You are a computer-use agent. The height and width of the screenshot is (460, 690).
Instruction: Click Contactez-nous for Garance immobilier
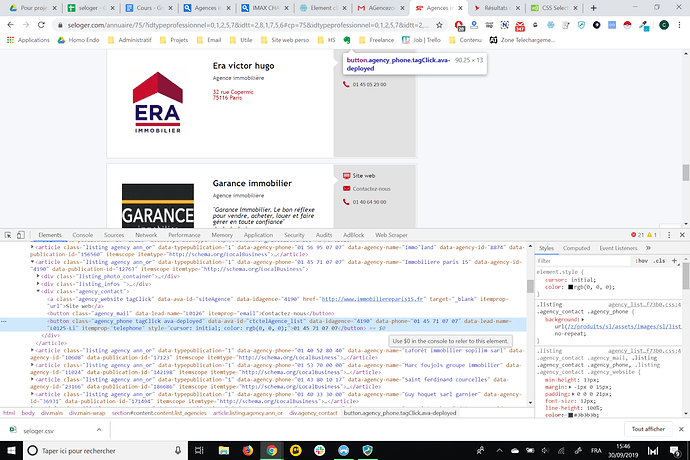[371, 189]
